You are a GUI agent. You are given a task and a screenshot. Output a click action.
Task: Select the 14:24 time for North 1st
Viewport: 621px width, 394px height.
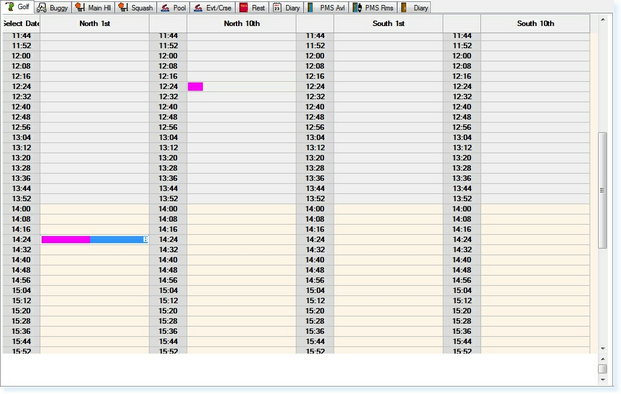click(21, 240)
